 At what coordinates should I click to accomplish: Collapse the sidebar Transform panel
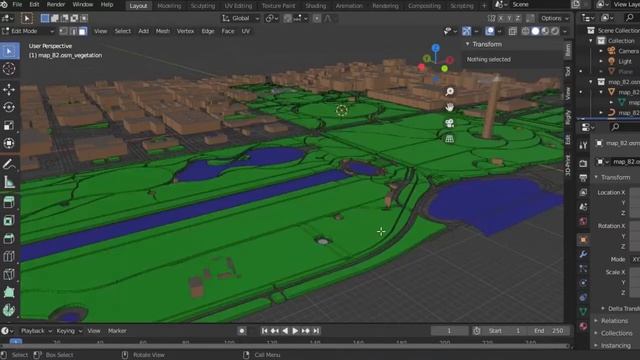(468, 44)
